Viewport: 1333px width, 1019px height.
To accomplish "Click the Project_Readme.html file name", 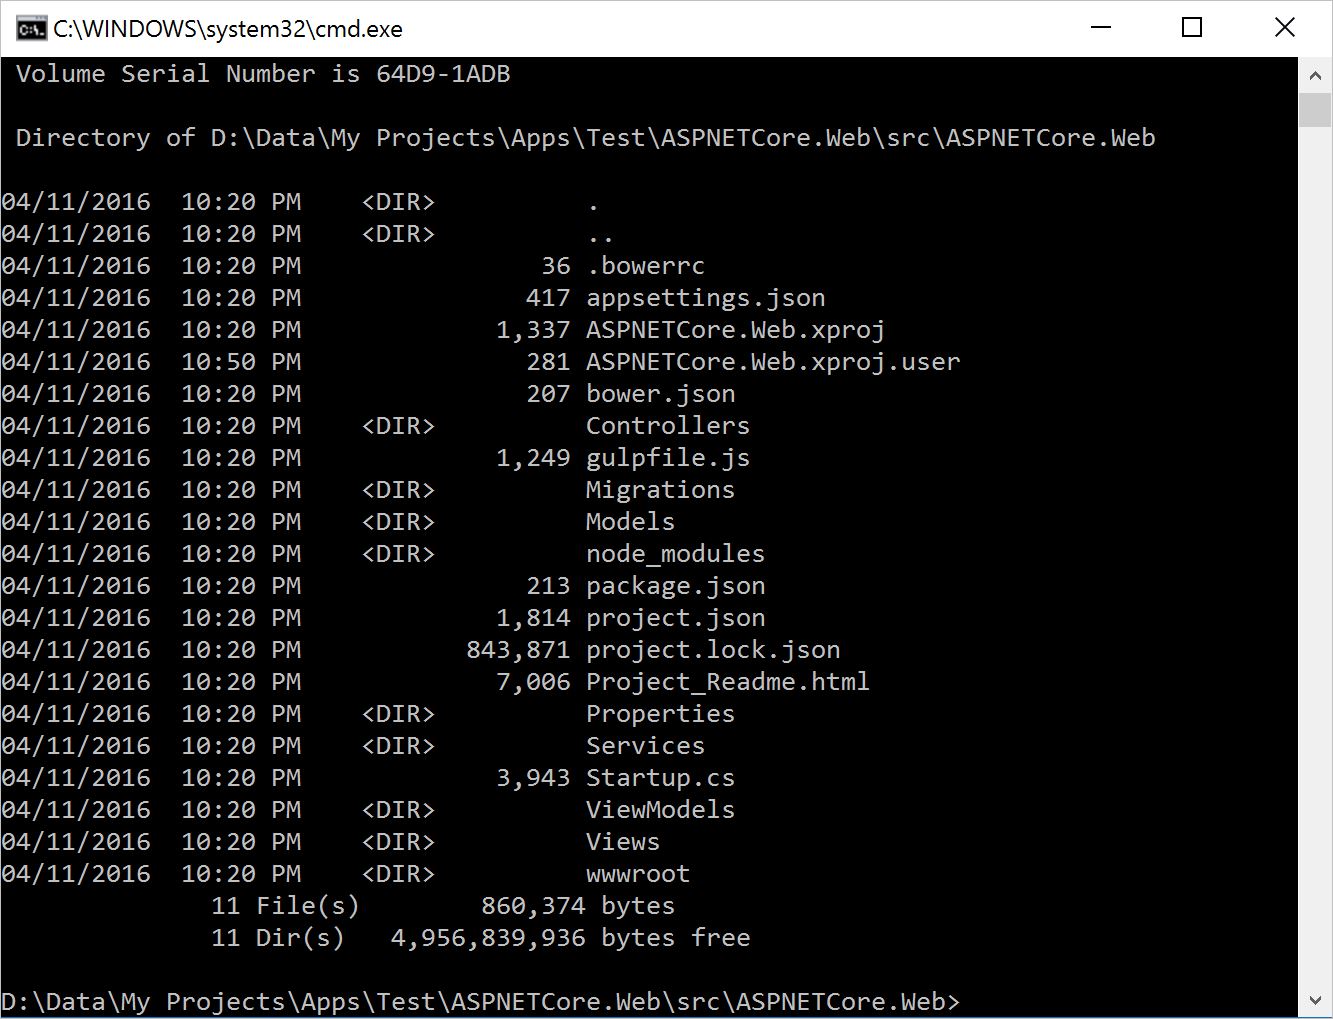I will 727,682.
